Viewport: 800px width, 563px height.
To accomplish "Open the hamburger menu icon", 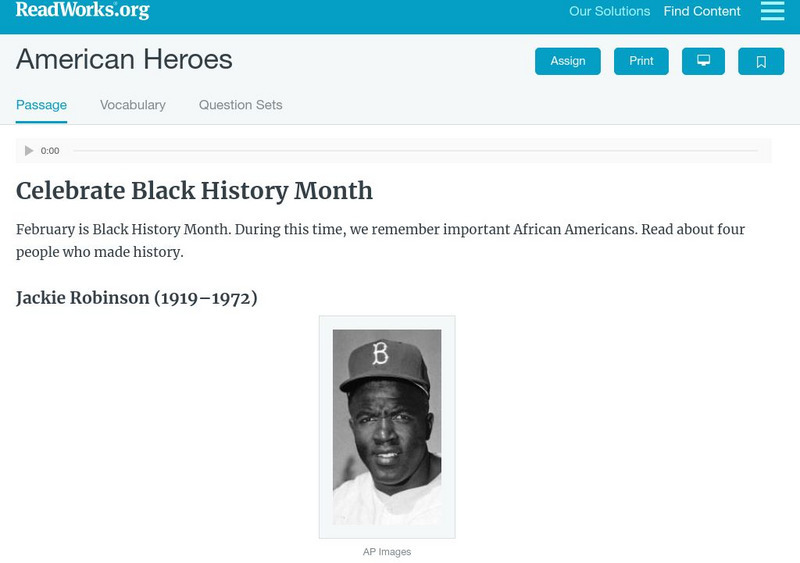I will click(x=772, y=11).
